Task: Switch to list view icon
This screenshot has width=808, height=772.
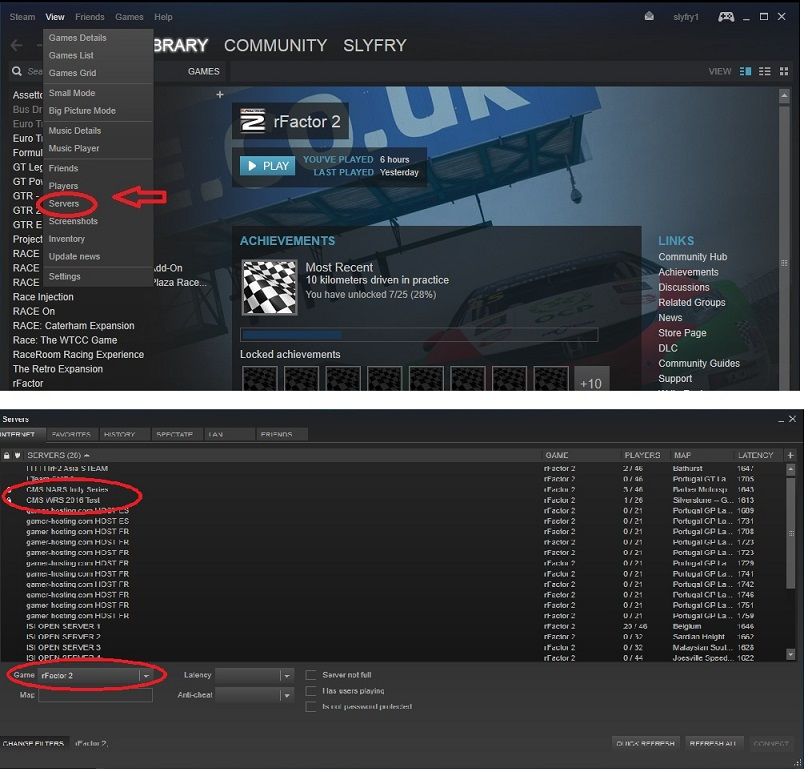Action: [765, 71]
